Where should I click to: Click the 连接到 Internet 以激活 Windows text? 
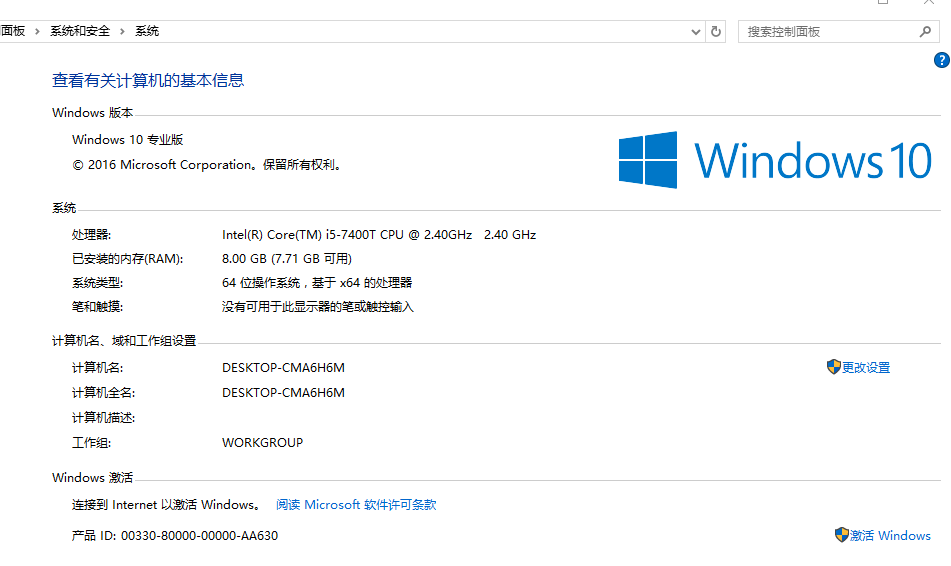(167, 505)
